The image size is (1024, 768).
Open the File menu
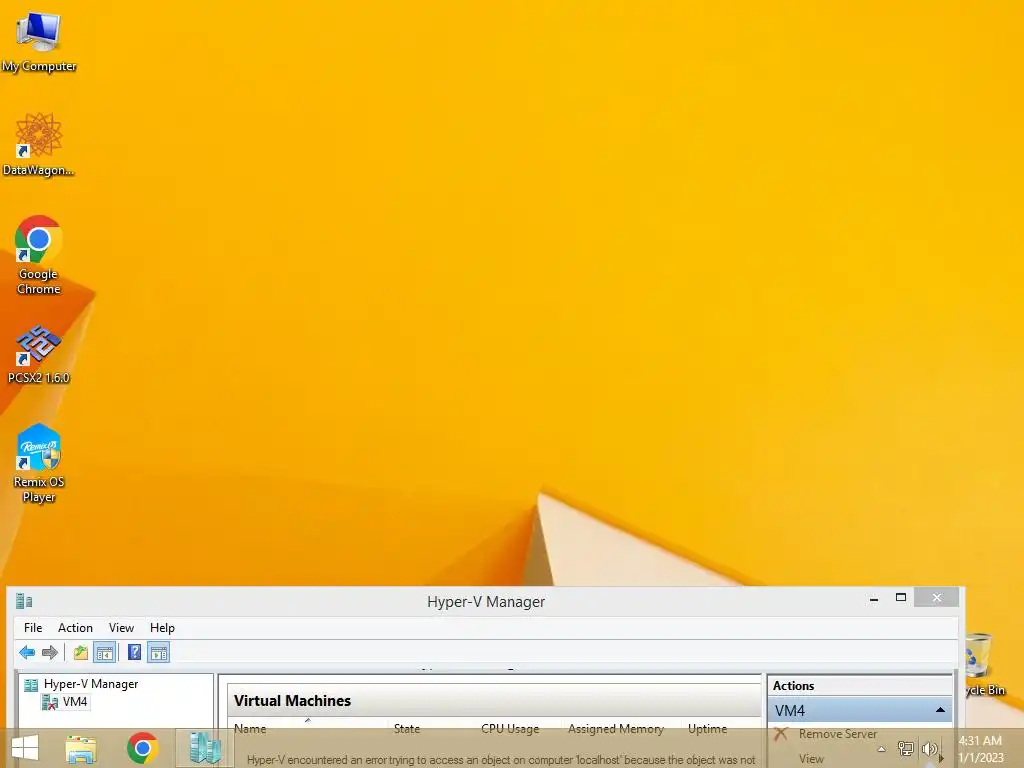[x=33, y=628]
